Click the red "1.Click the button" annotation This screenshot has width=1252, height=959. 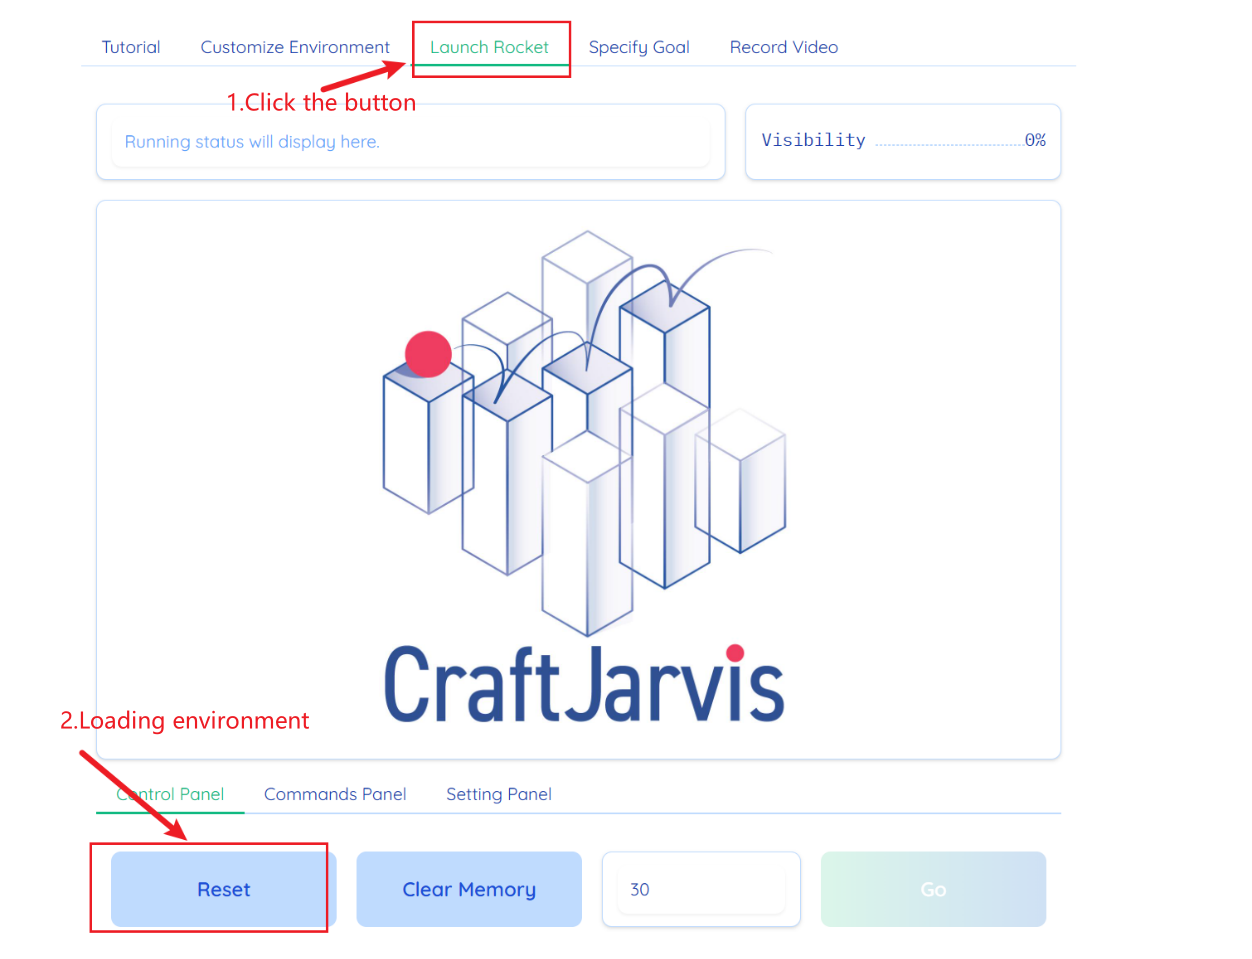click(321, 103)
